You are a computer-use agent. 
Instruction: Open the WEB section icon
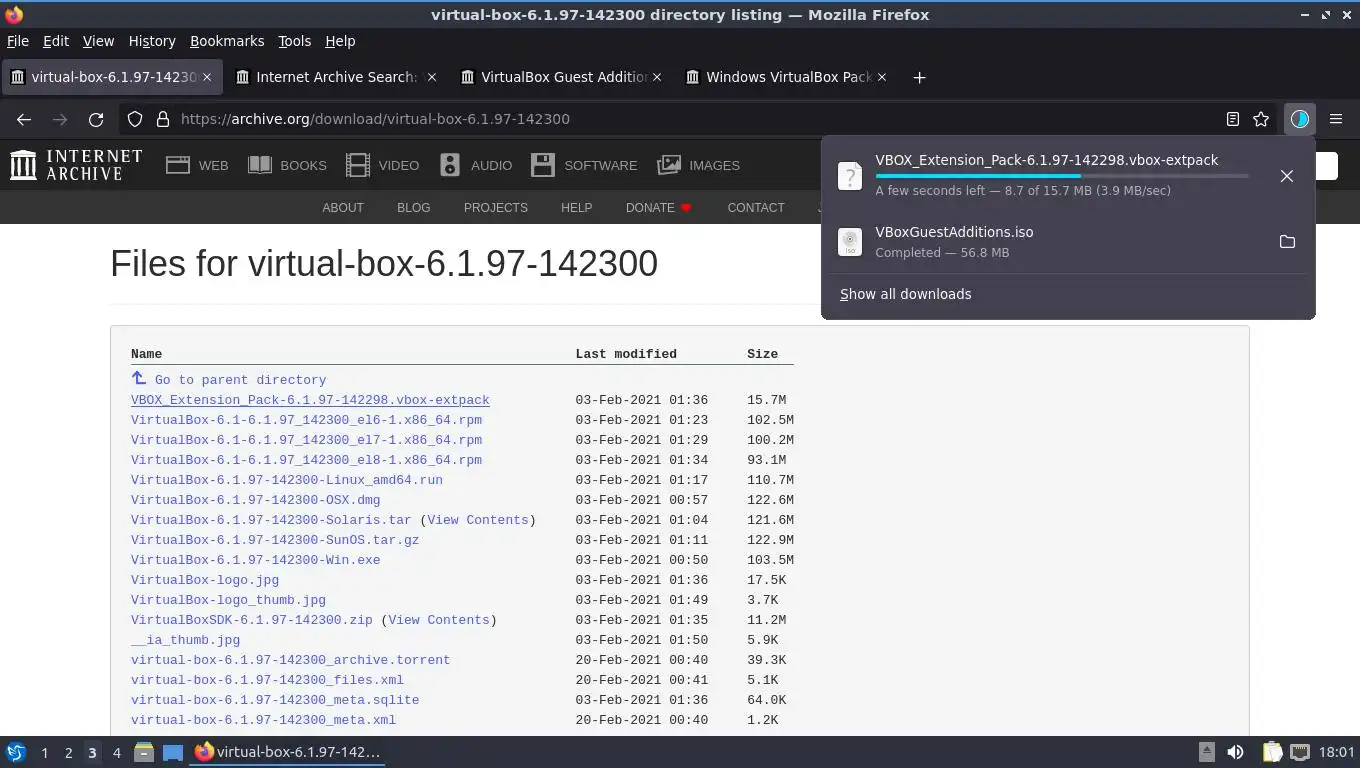[x=178, y=165]
